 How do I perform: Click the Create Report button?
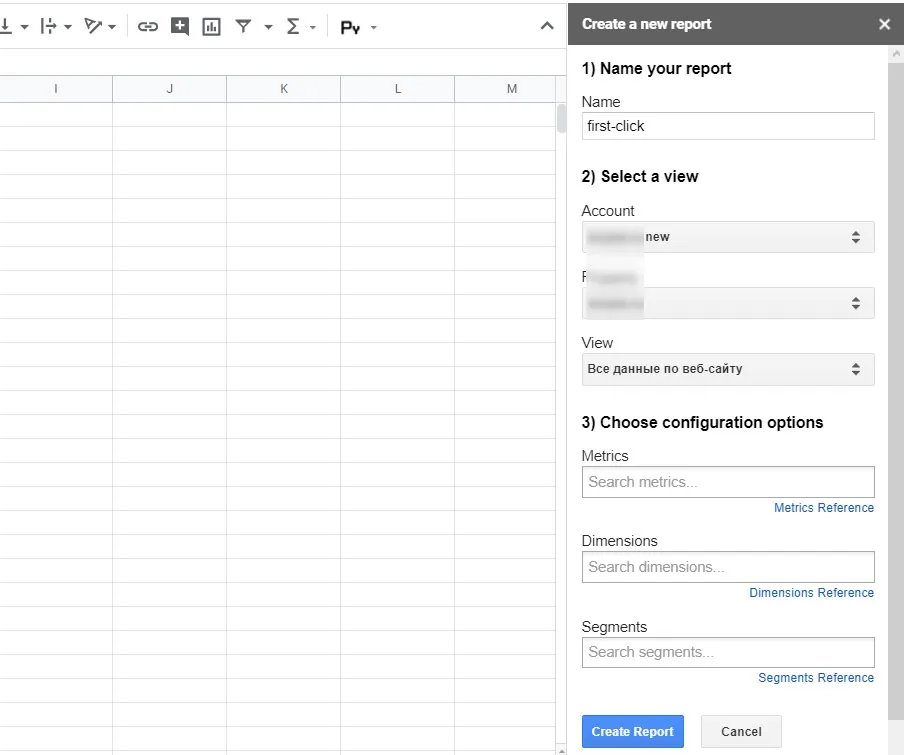pyautogui.click(x=632, y=731)
